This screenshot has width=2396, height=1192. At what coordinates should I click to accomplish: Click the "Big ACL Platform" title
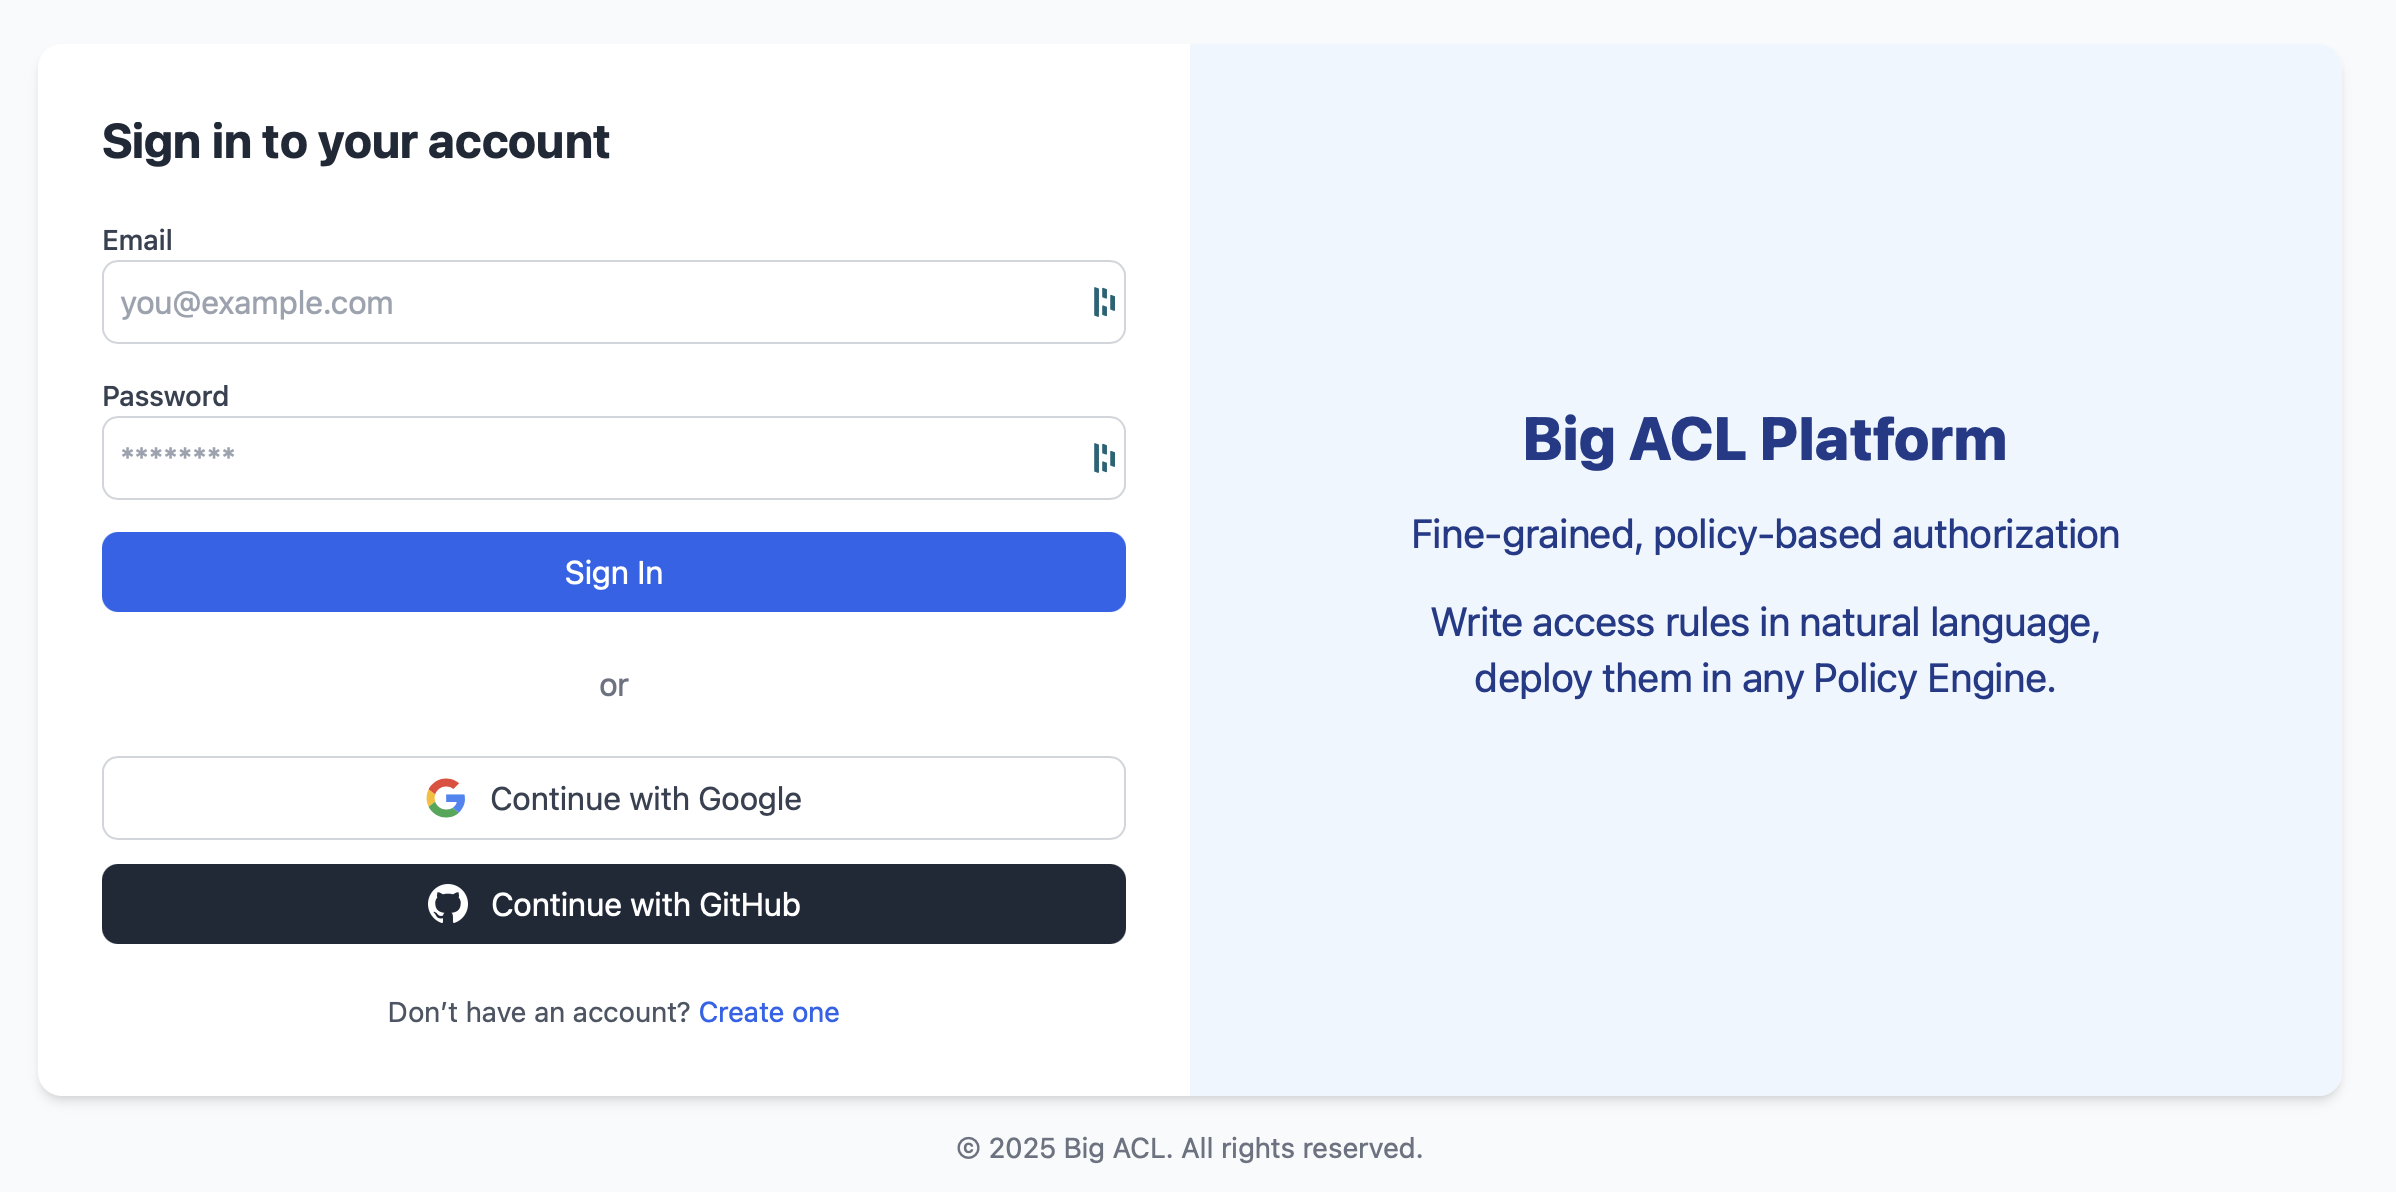click(x=1764, y=439)
